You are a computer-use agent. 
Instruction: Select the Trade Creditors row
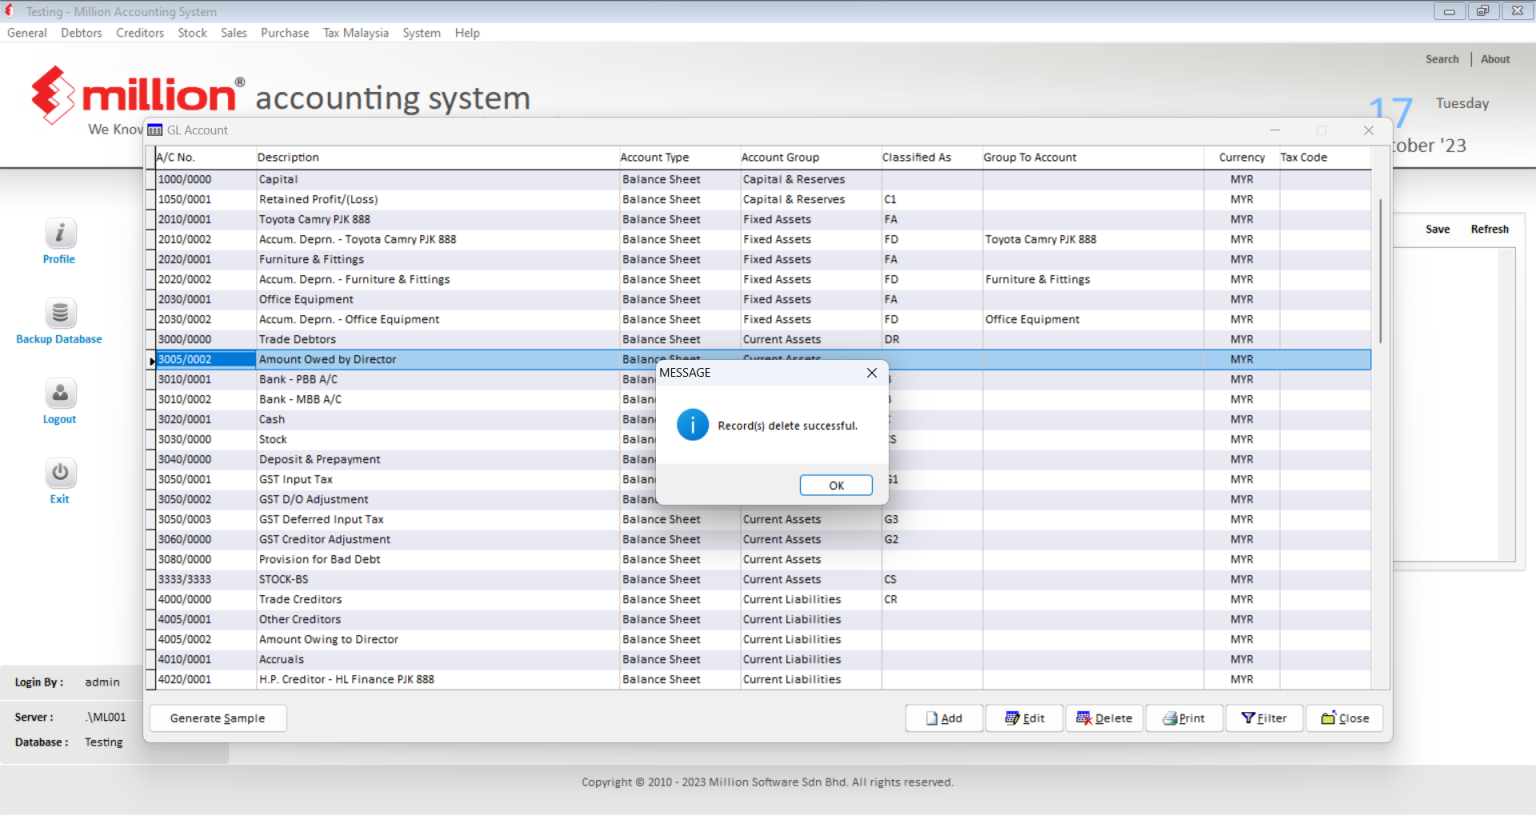point(763,599)
